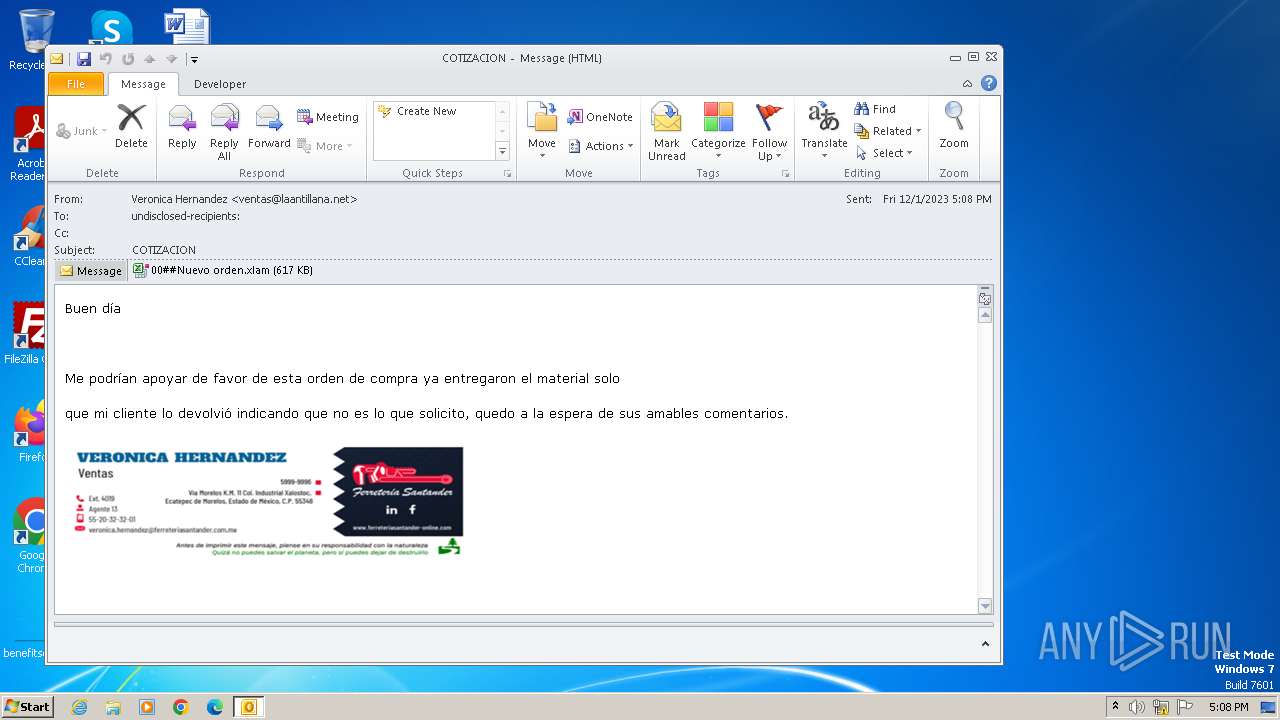Launch Internet Explorer from the taskbar

pos(79,707)
